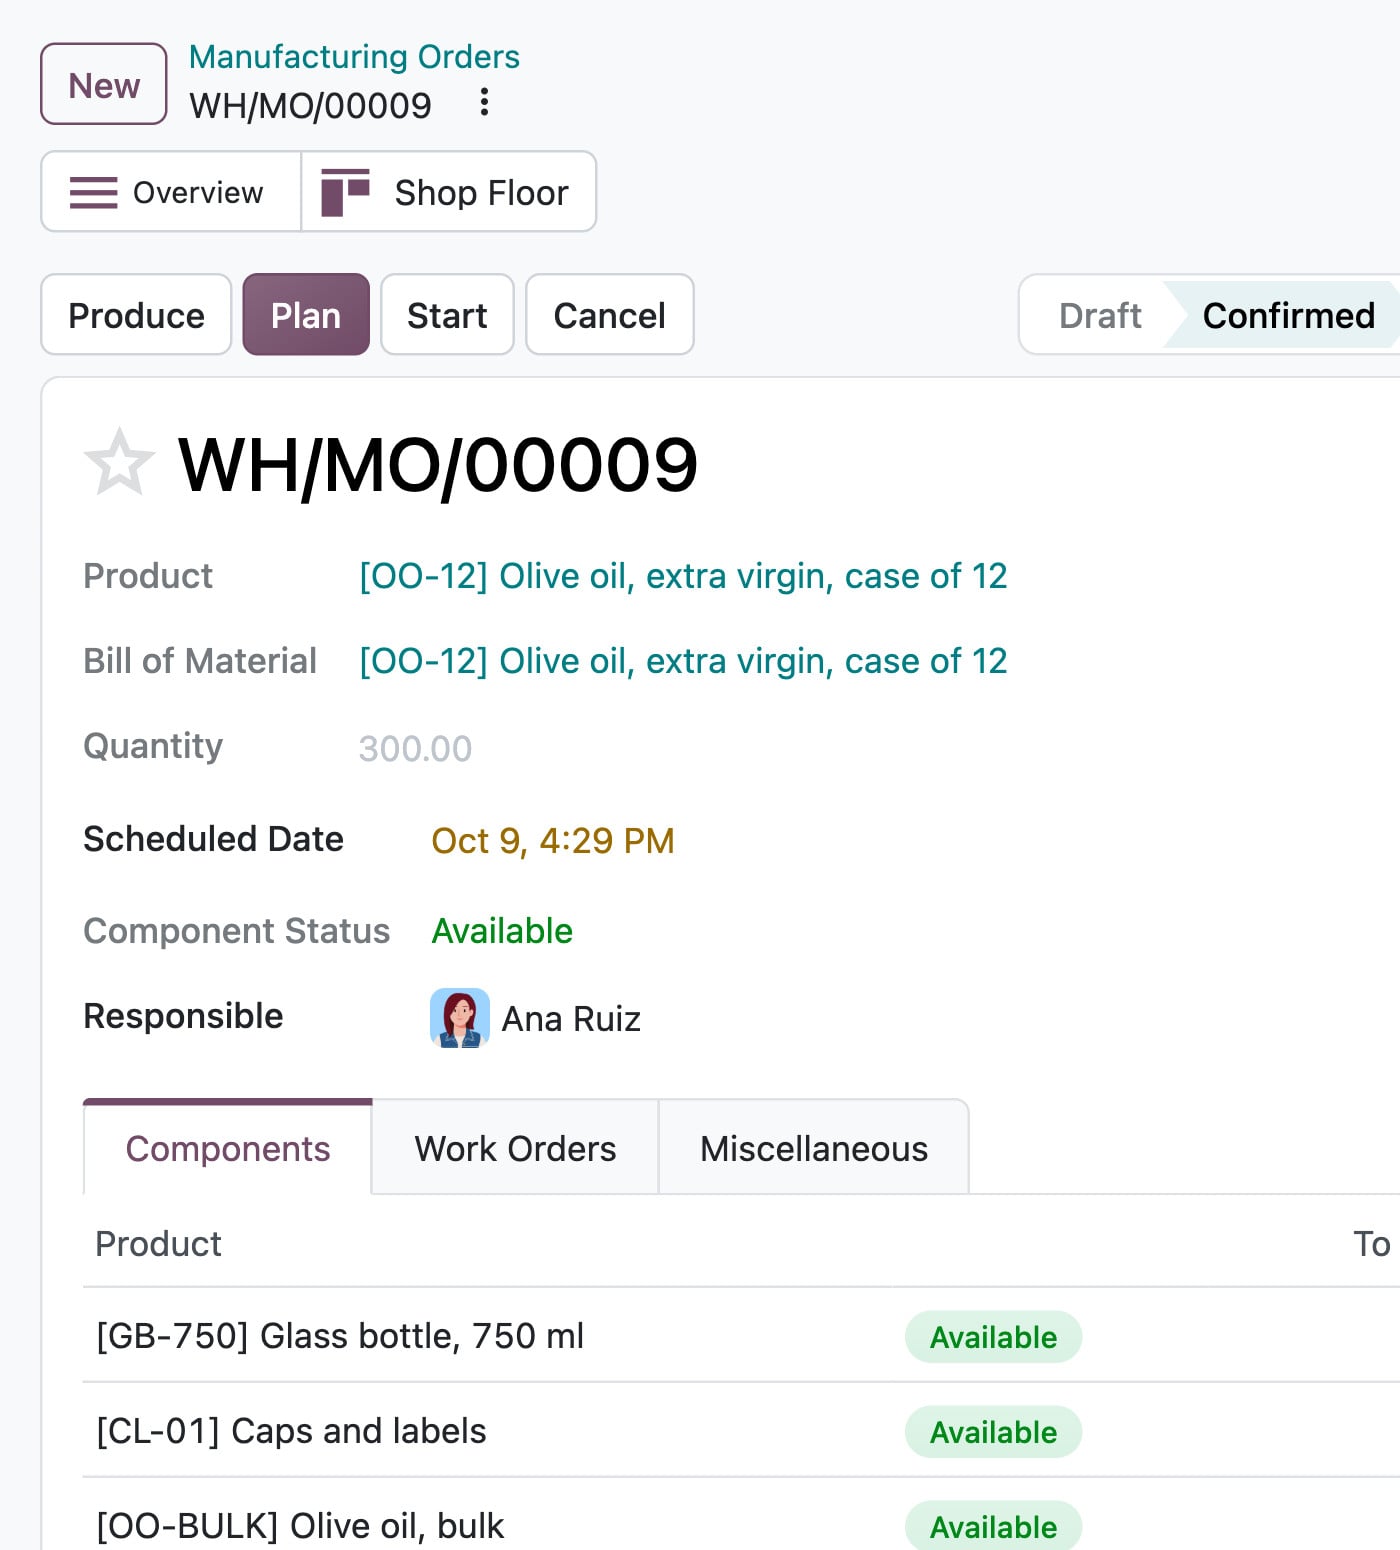The height and width of the screenshot is (1550, 1400).
Task: Open the three-dot actions menu beside WH/MO/00009
Action: (x=484, y=102)
